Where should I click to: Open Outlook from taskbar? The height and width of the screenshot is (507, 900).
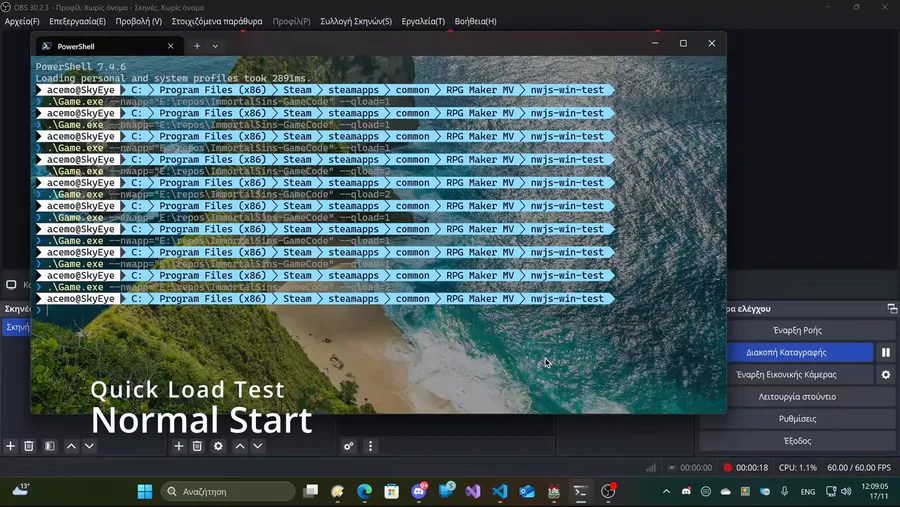(527, 491)
